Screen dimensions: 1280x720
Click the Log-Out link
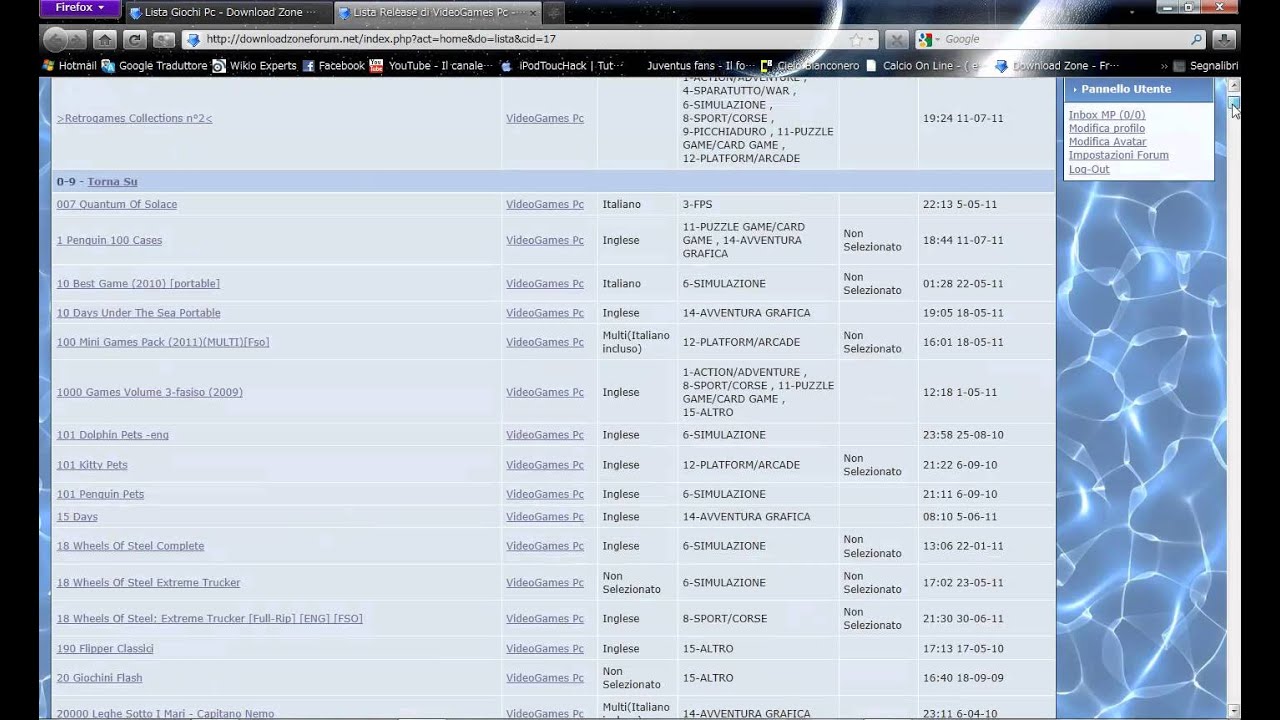(x=1089, y=169)
